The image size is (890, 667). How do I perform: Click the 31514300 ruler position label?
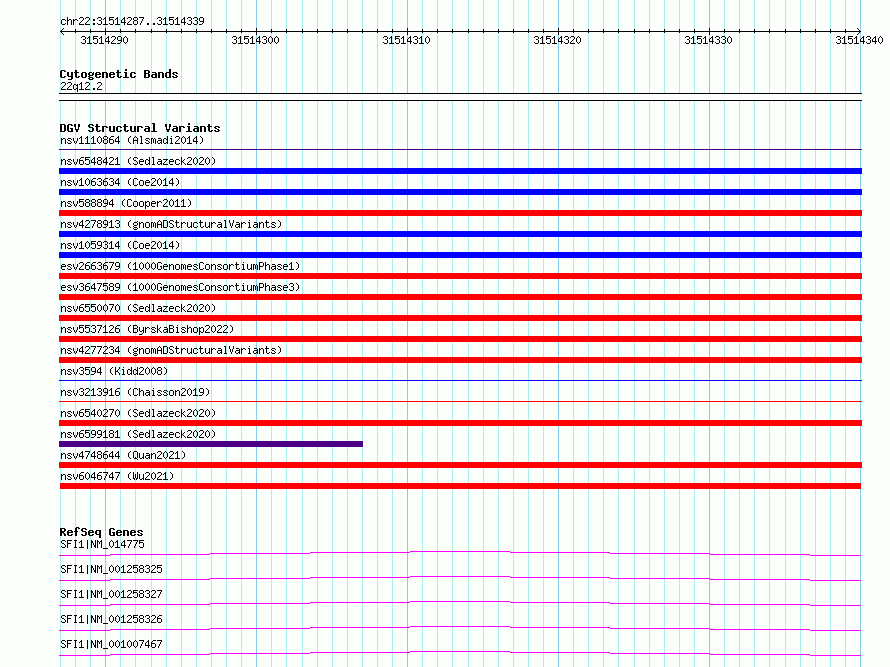pos(255,40)
